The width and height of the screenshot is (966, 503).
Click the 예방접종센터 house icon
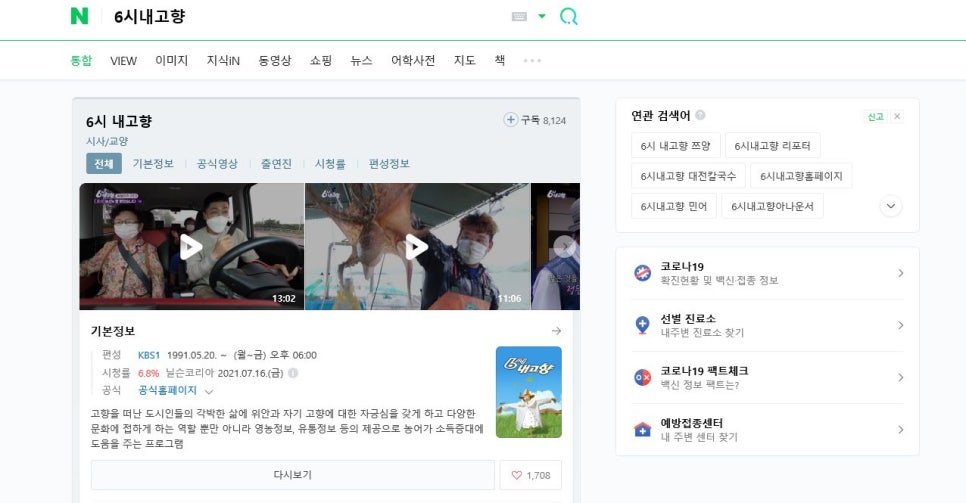pos(643,430)
